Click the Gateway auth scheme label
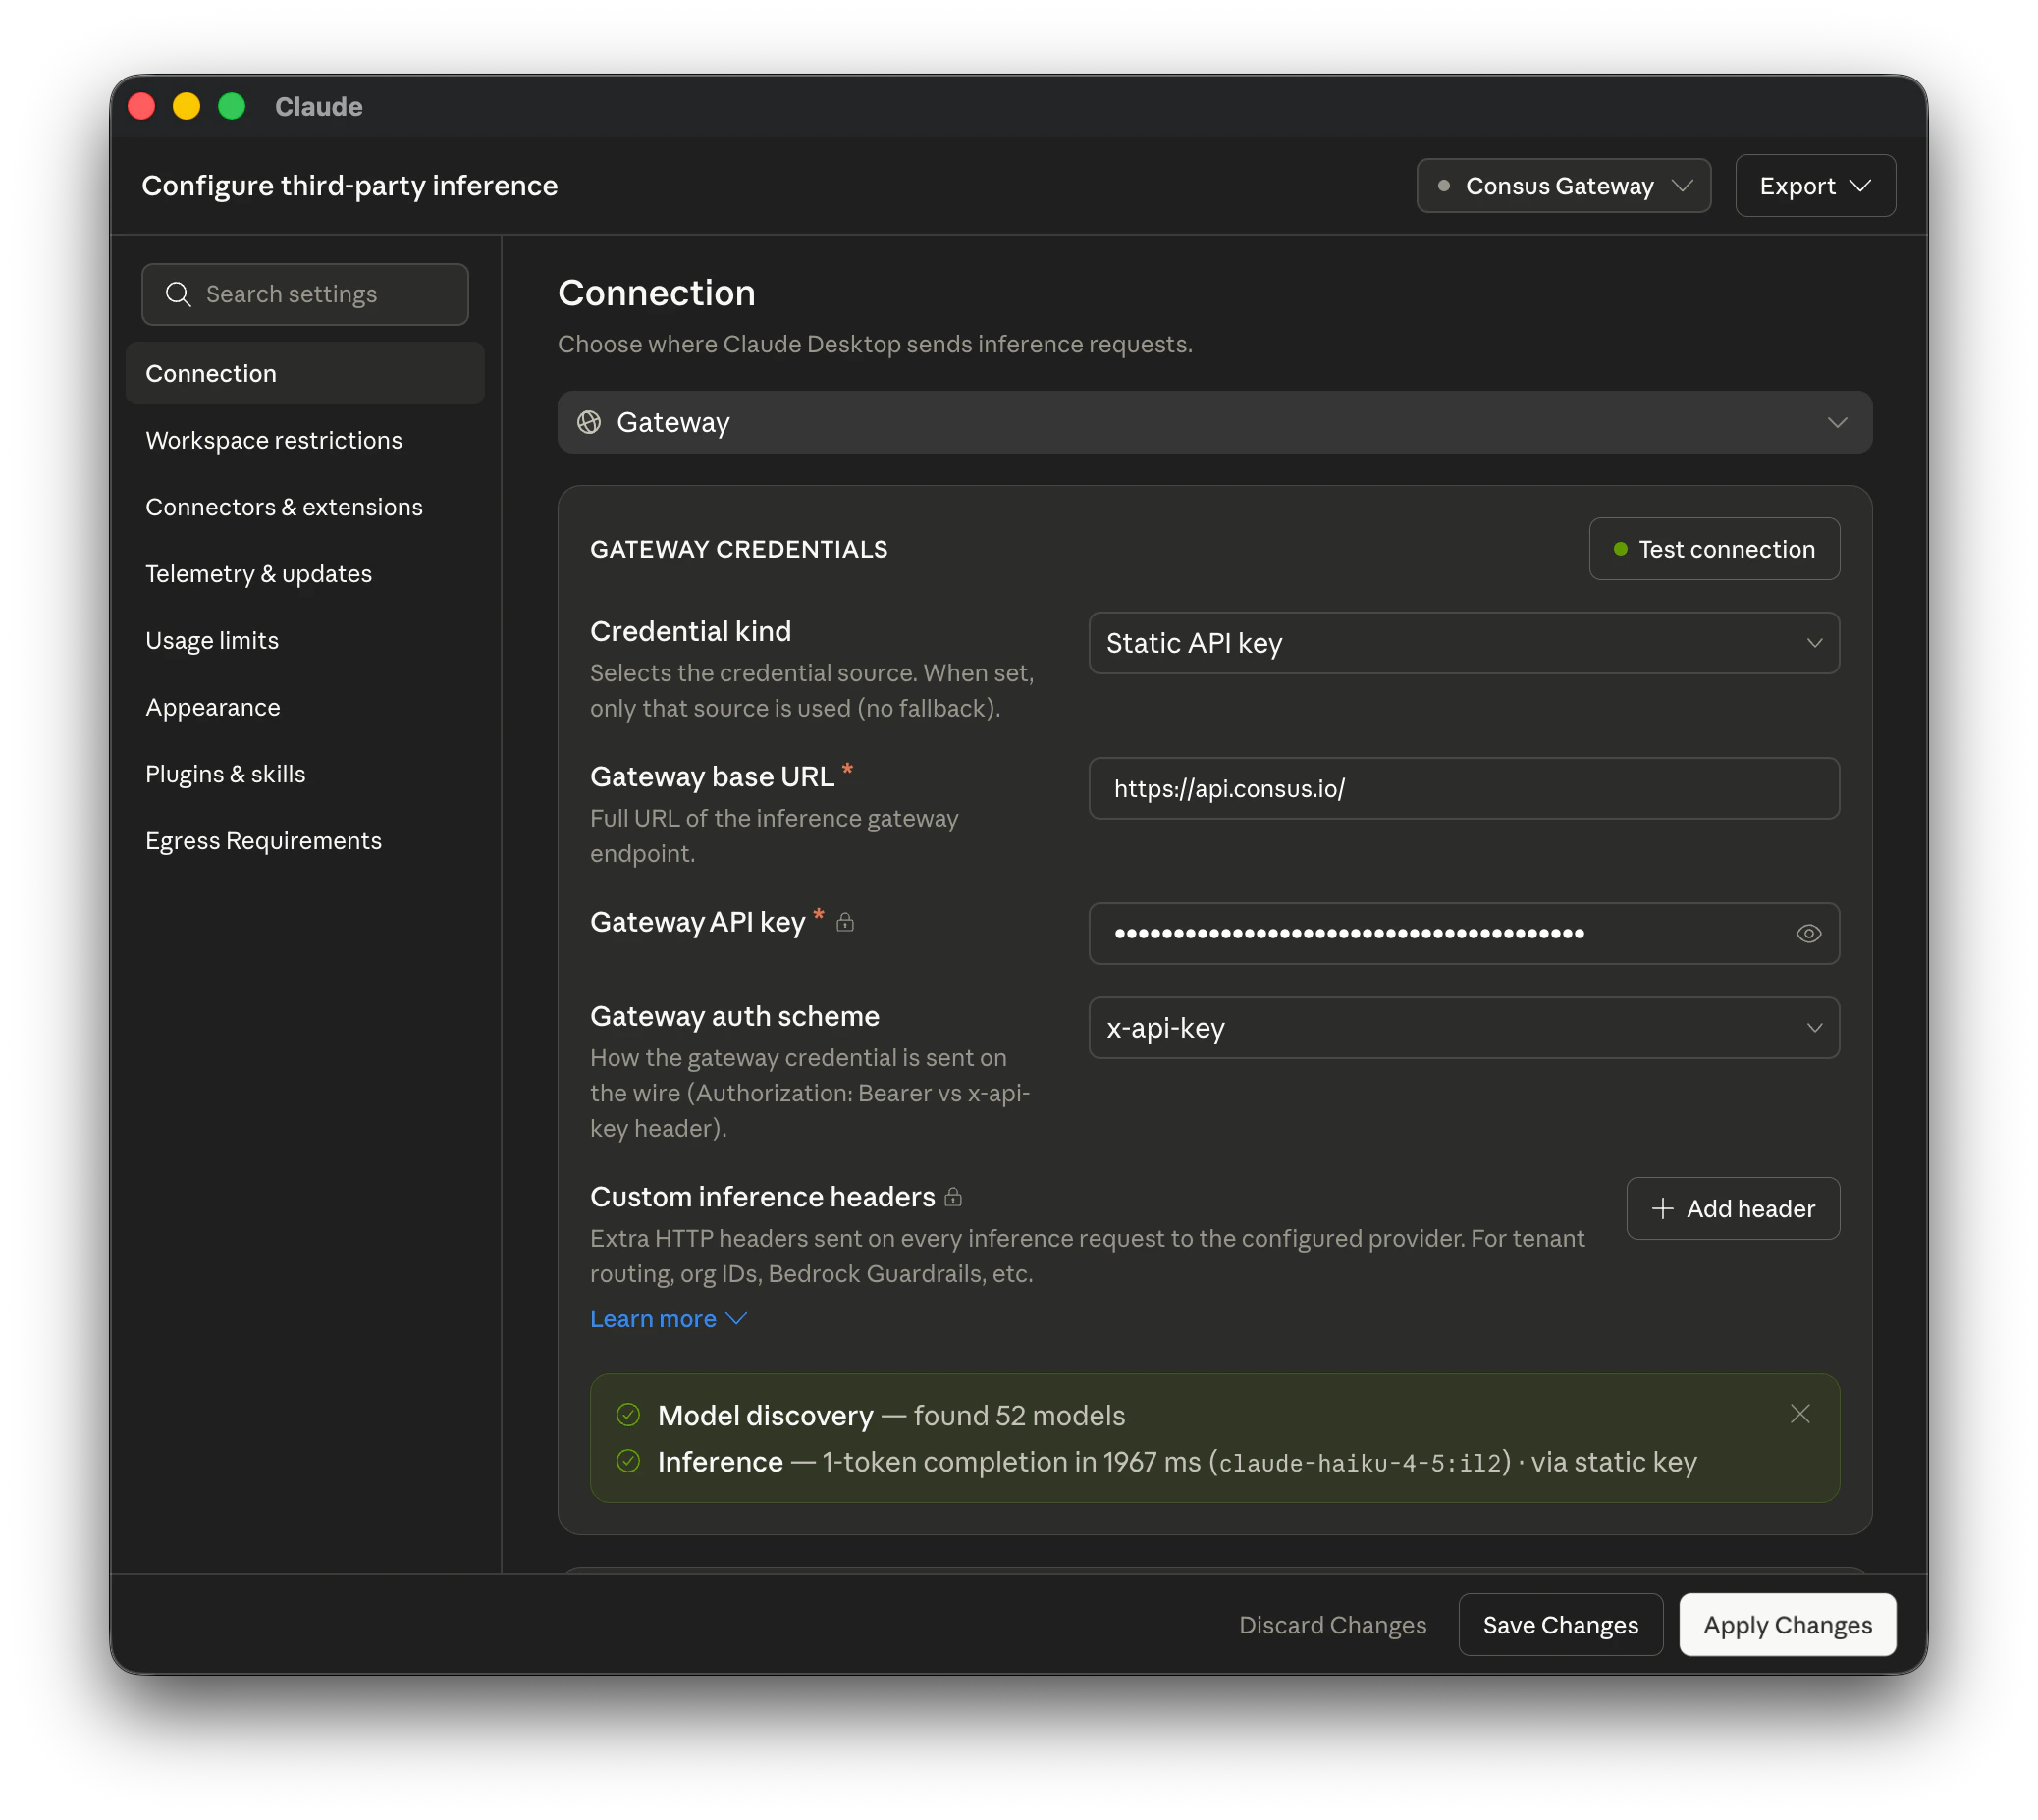Screen dimensions: 2038x1820 (x=734, y=1016)
